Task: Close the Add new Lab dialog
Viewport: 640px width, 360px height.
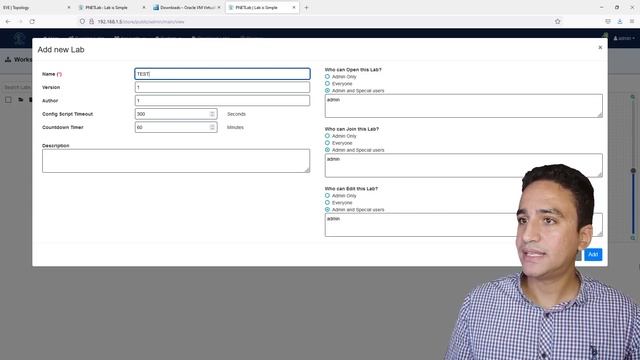Action: point(600,48)
